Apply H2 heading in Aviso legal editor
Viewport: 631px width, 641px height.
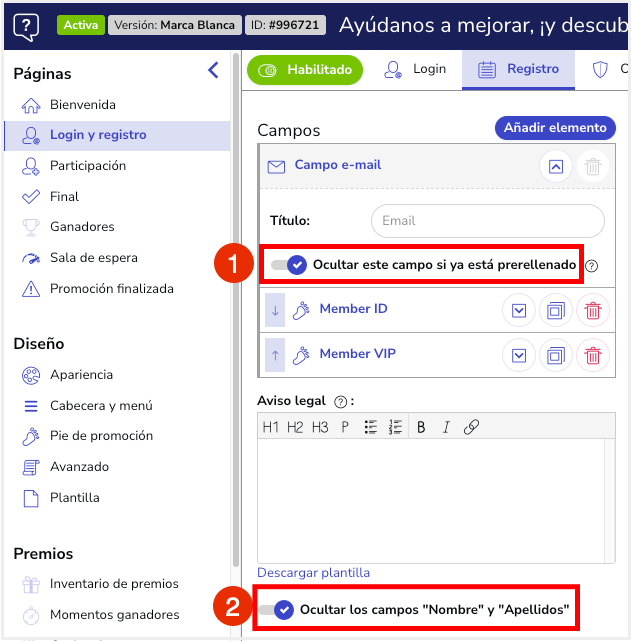295,427
